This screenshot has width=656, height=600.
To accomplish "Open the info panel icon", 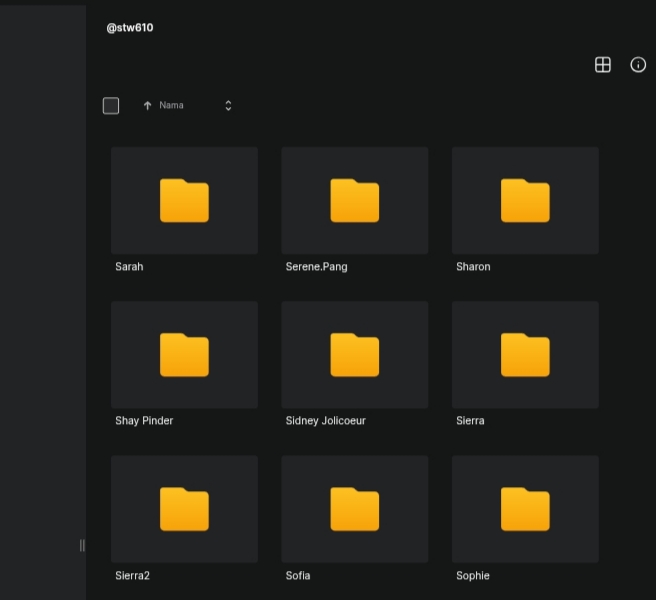I will pyautogui.click(x=638, y=65).
